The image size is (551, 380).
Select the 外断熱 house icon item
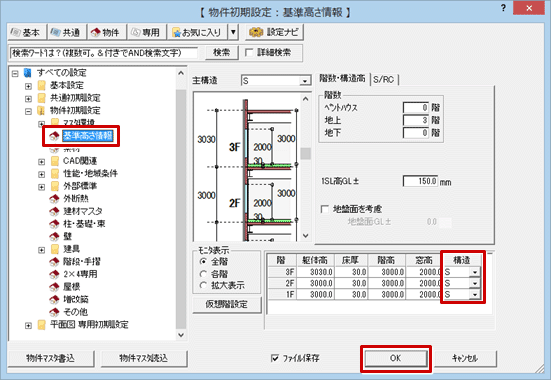(54, 199)
